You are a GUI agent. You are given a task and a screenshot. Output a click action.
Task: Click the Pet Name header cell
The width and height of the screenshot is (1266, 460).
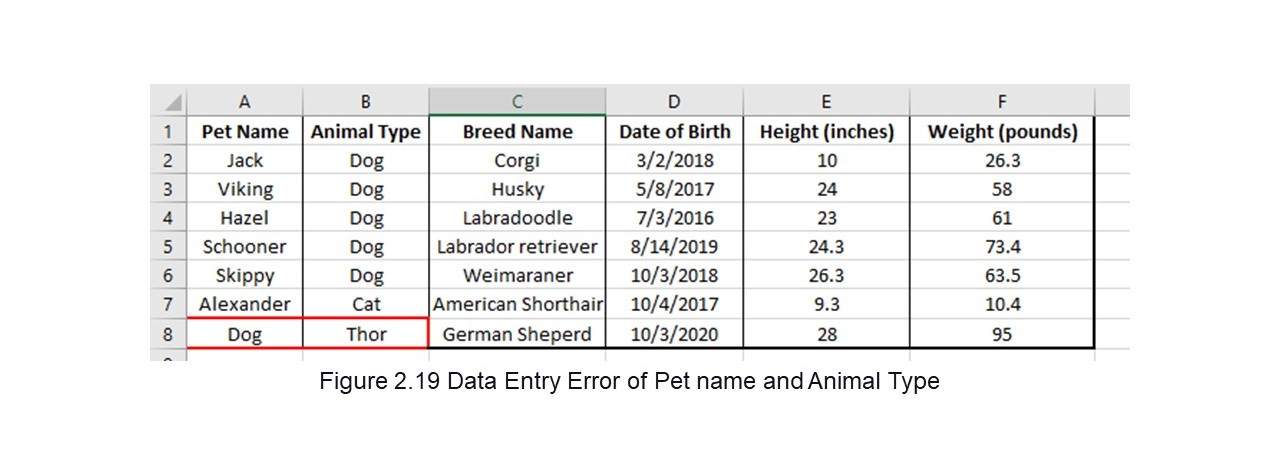(x=245, y=131)
